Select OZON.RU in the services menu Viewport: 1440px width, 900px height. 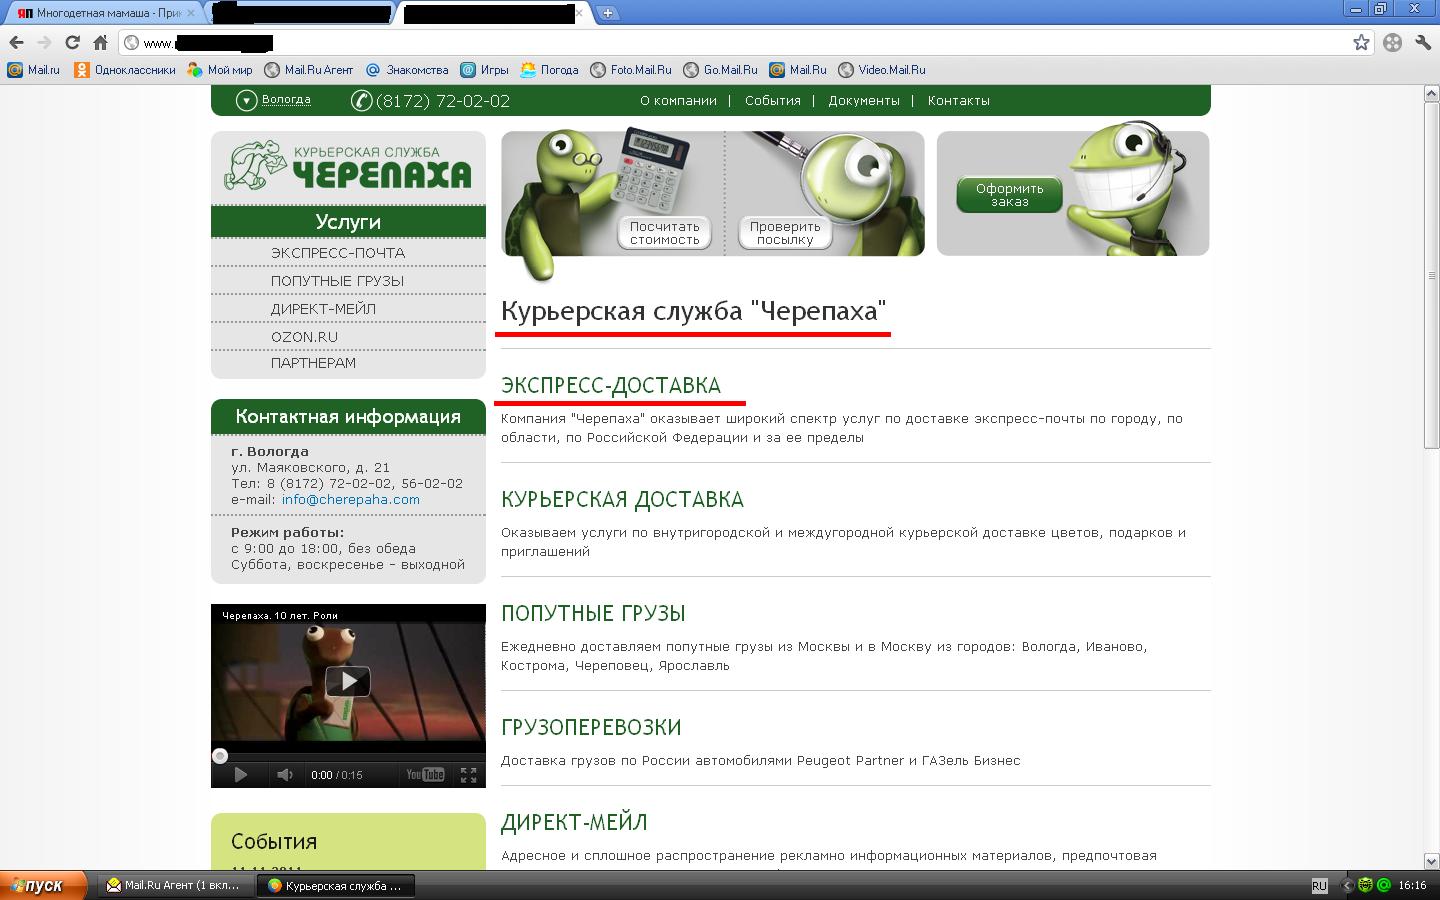tap(304, 337)
